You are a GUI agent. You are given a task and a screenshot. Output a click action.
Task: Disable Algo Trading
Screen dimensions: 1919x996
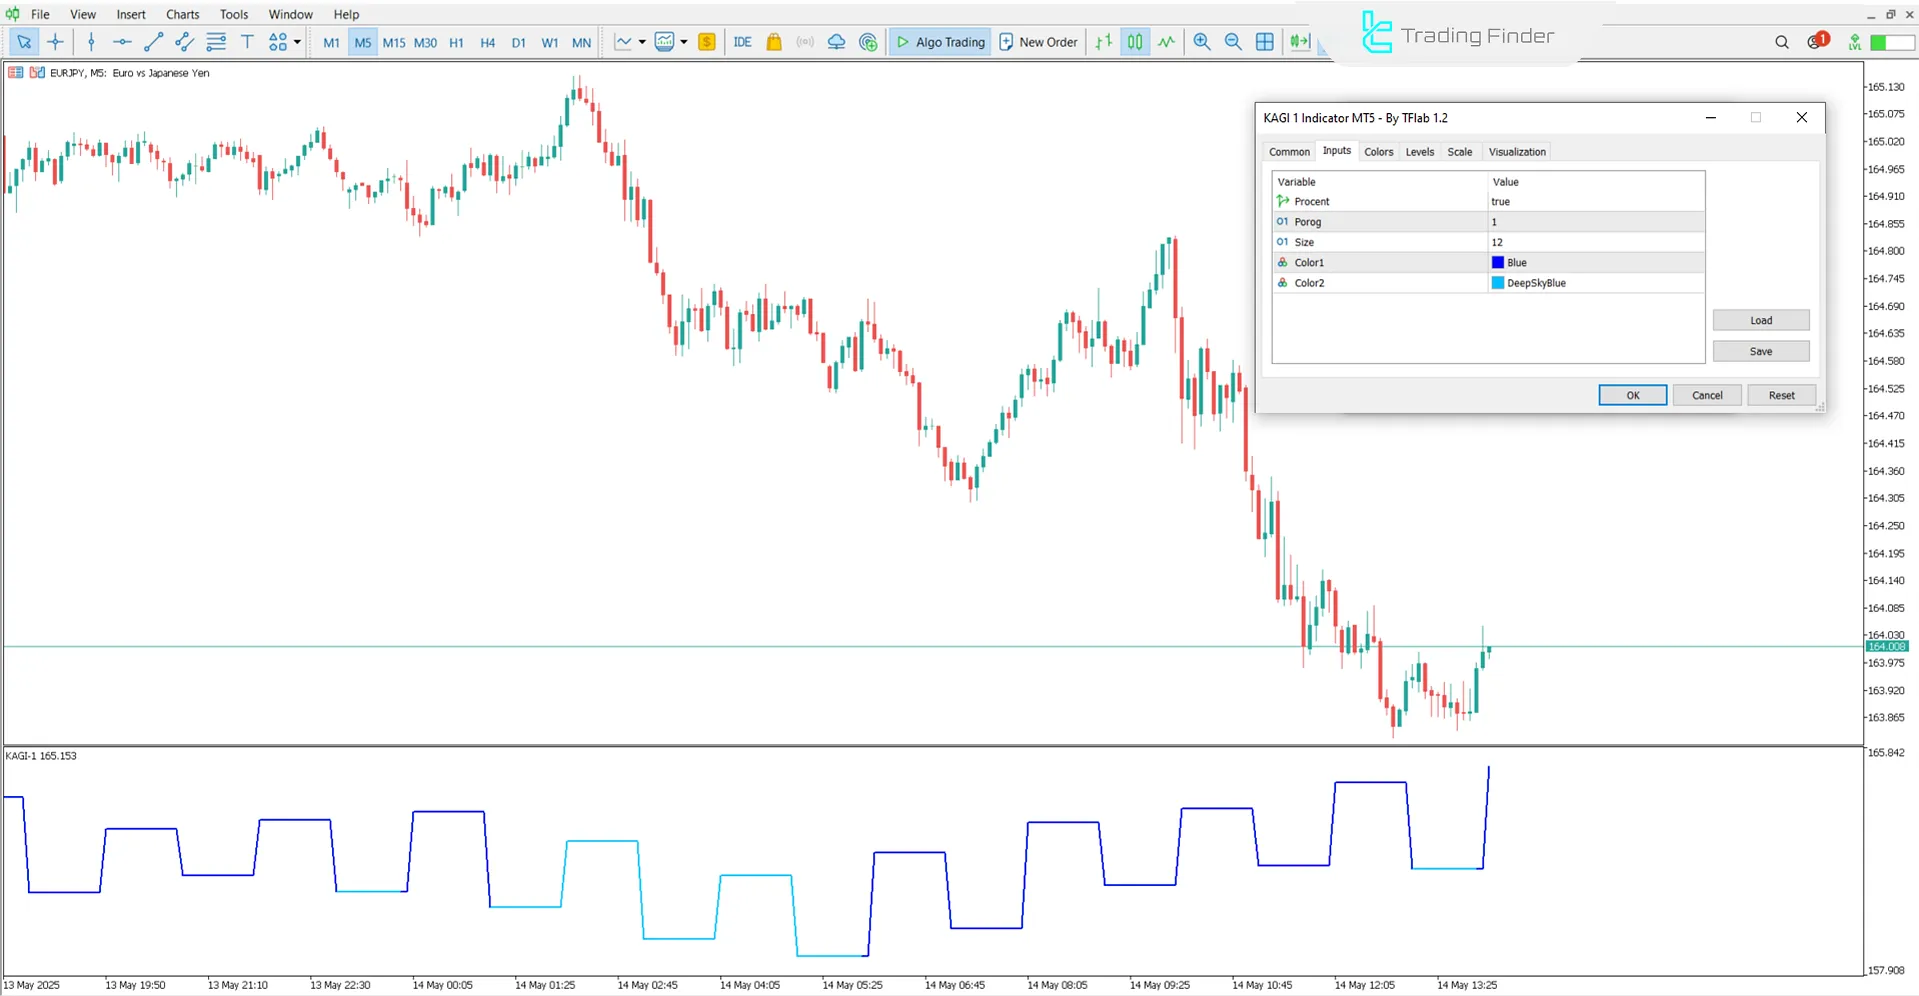(x=939, y=42)
